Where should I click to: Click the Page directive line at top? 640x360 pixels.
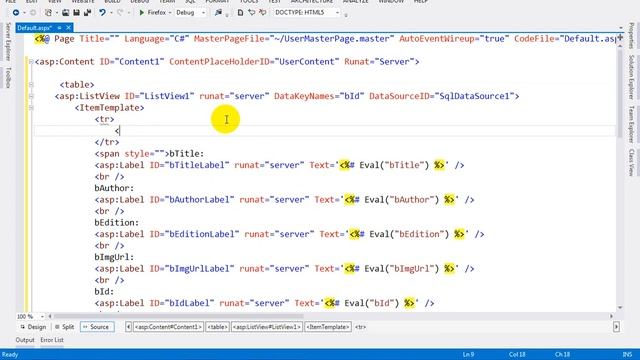coord(325,39)
